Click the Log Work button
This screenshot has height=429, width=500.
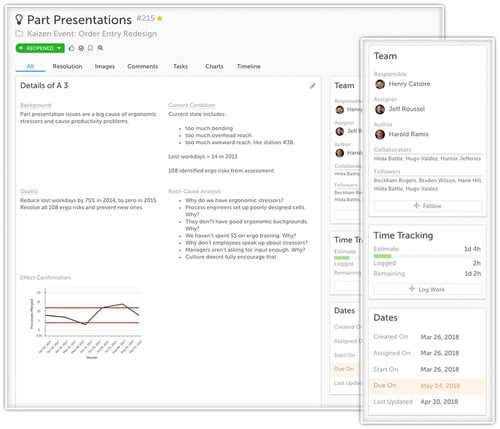click(x=428, y=289)
